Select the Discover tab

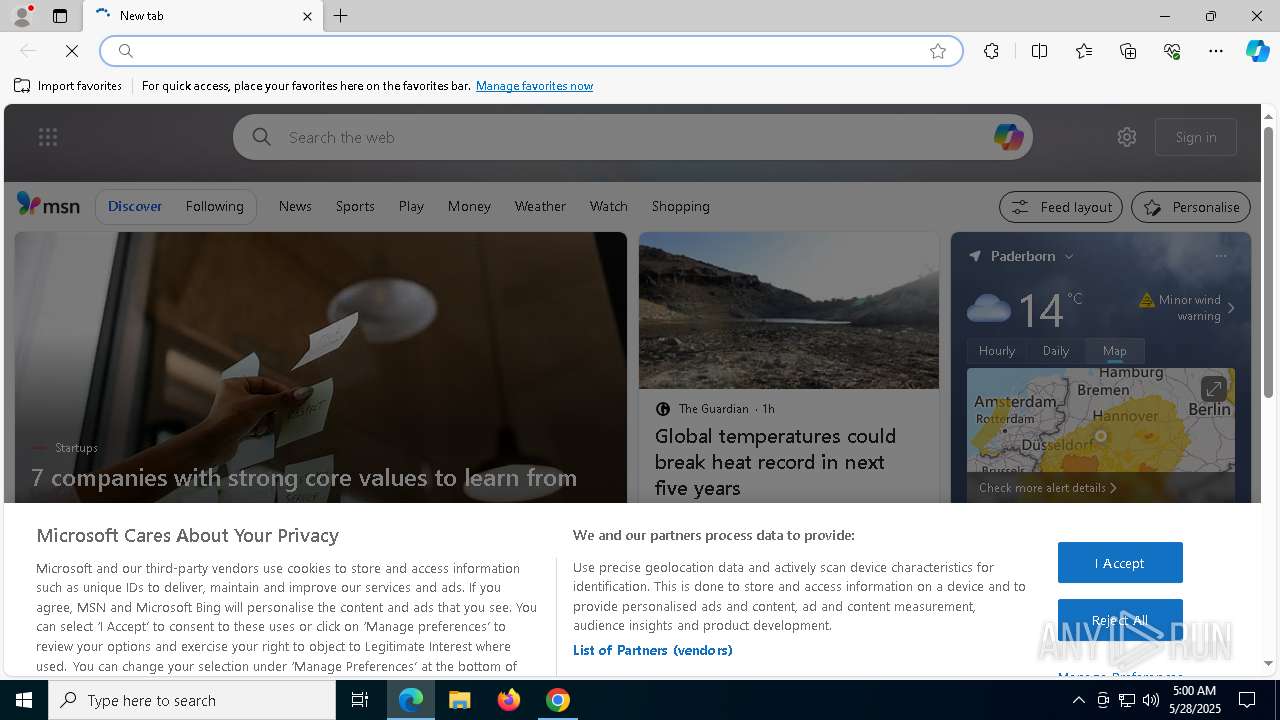[135, 206]
